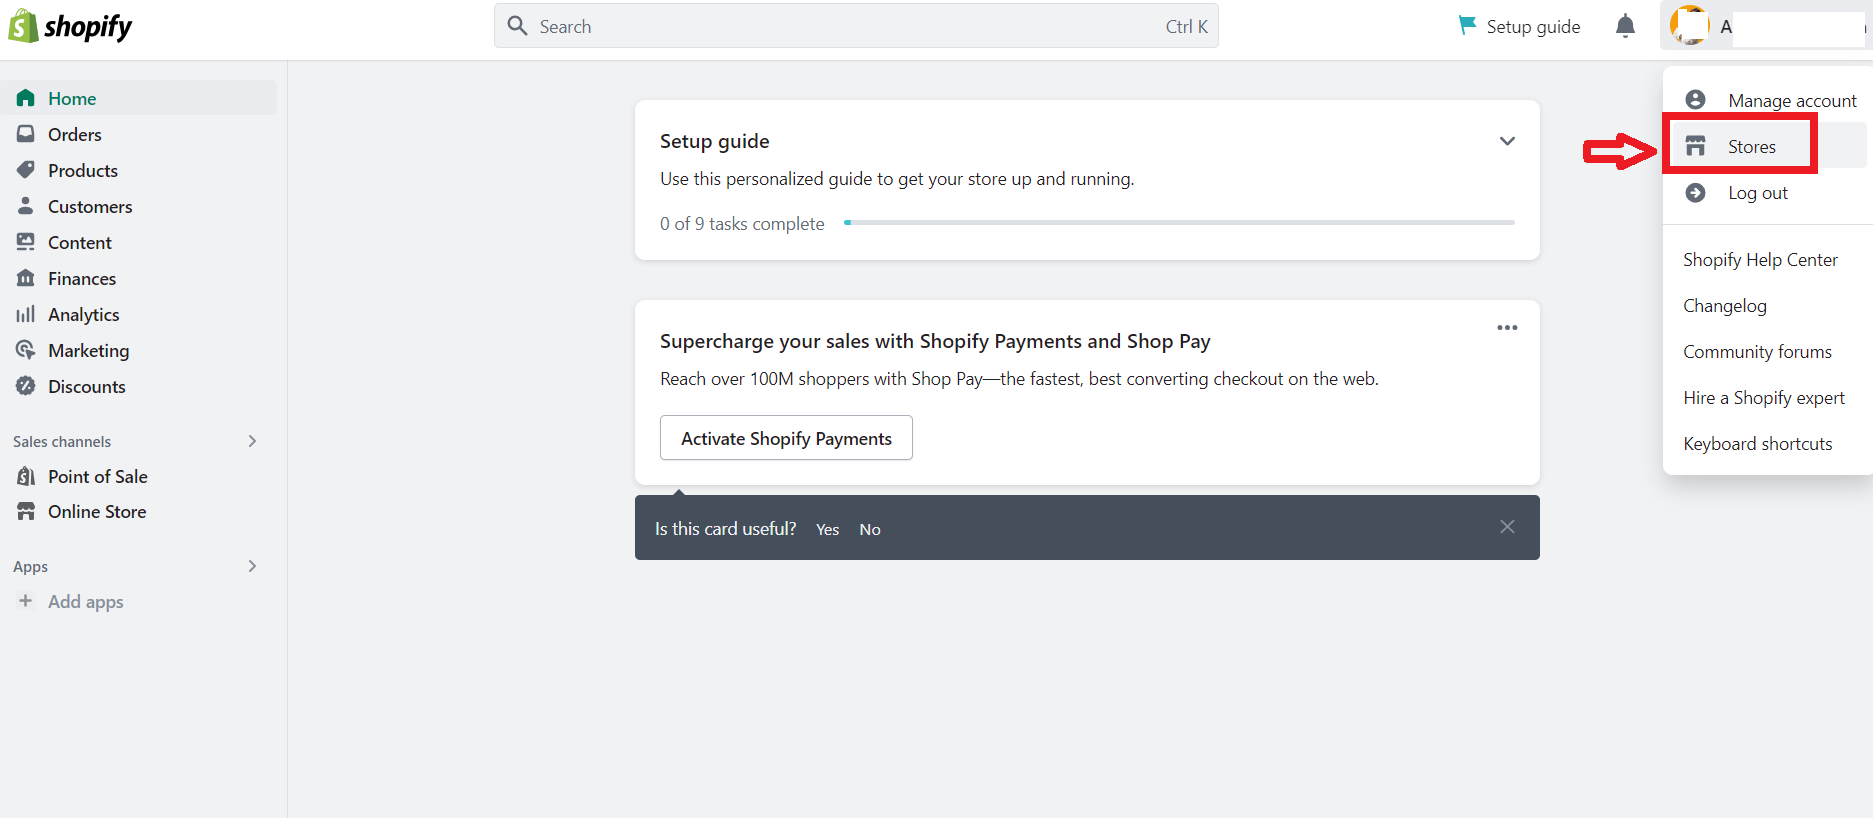
Task: Open notifications bell
Action: coord(1626,26)
